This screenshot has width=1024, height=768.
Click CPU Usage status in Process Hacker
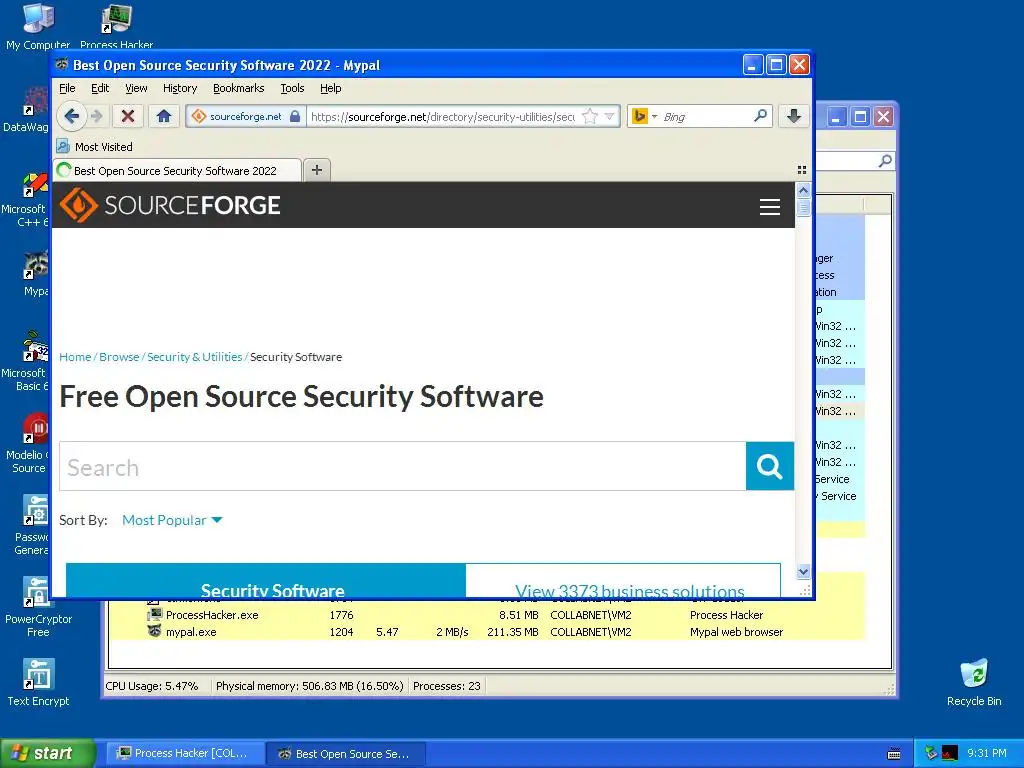[152, 686]
